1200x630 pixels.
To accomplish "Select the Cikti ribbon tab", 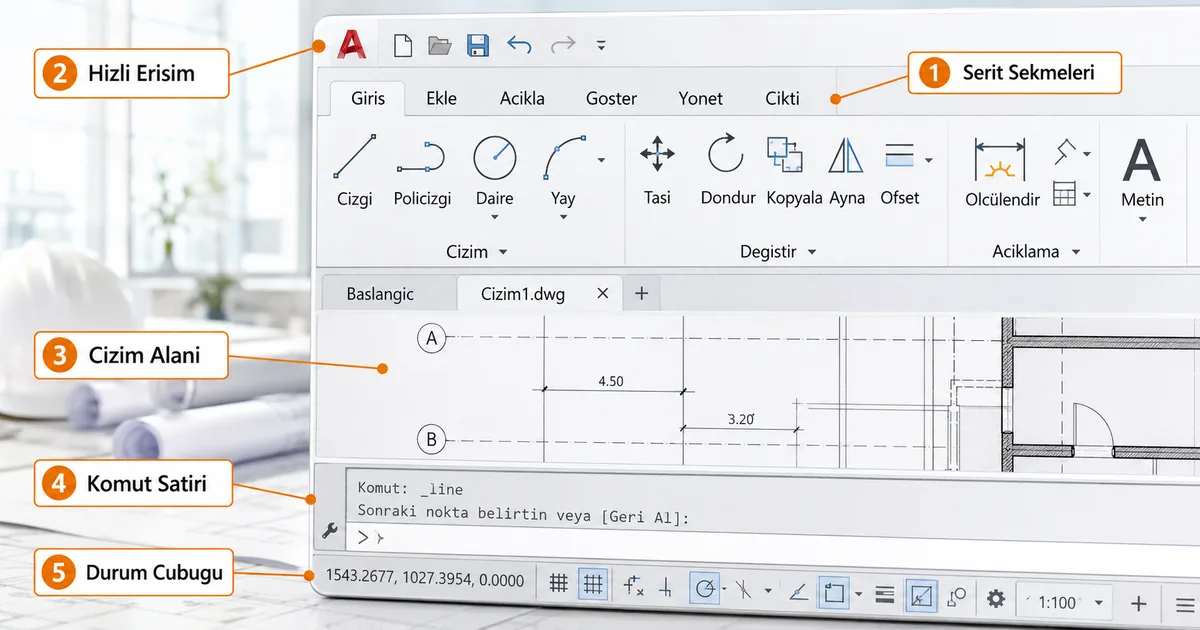I will coord(782,98).
